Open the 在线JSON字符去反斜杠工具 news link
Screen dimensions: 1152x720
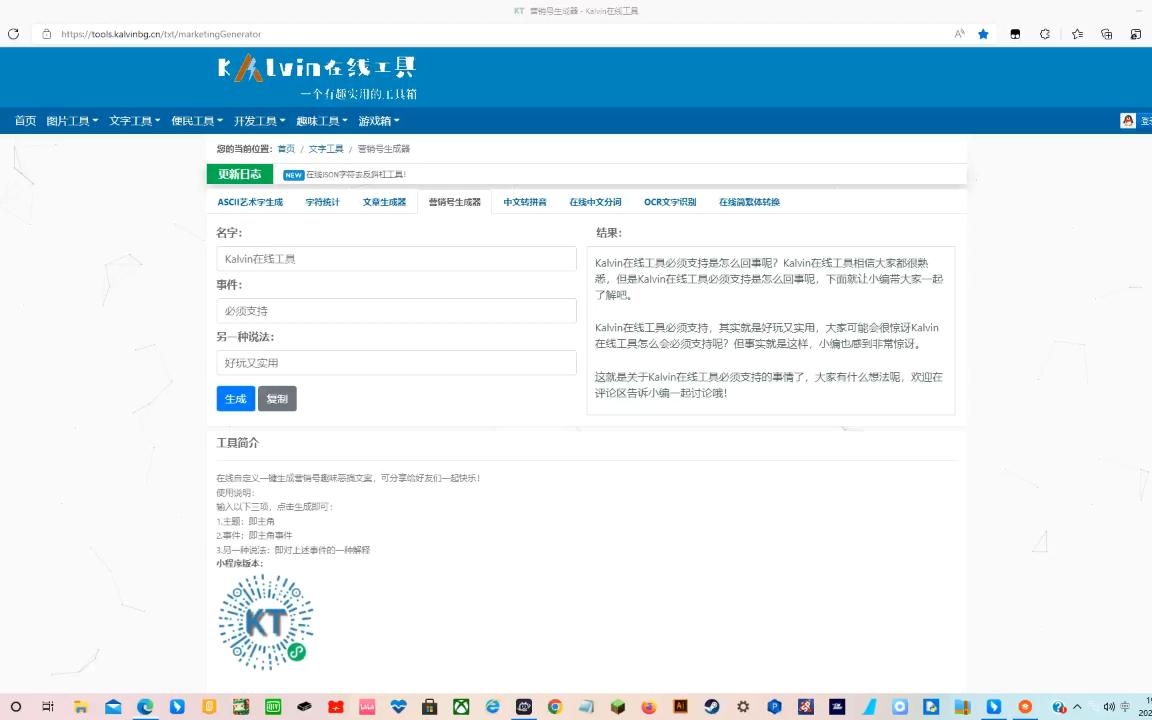coord(356,175)
